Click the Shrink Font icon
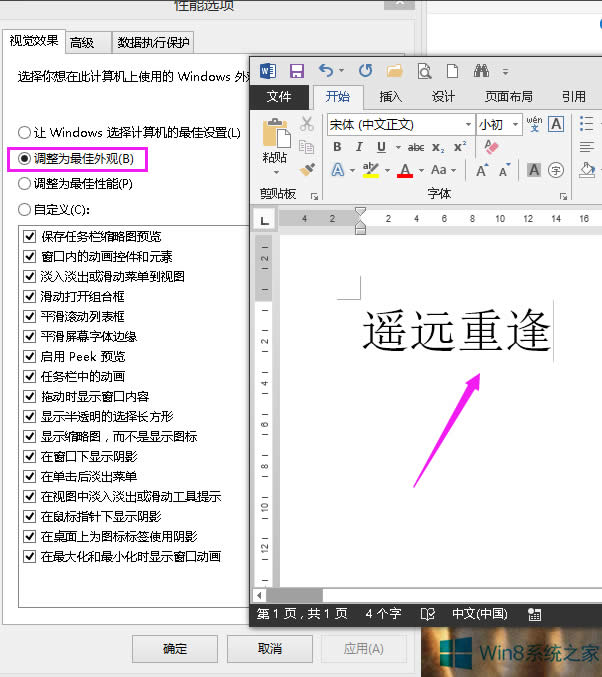The height and width of the screenshot is (677, 602). click(x=504, y=170)
